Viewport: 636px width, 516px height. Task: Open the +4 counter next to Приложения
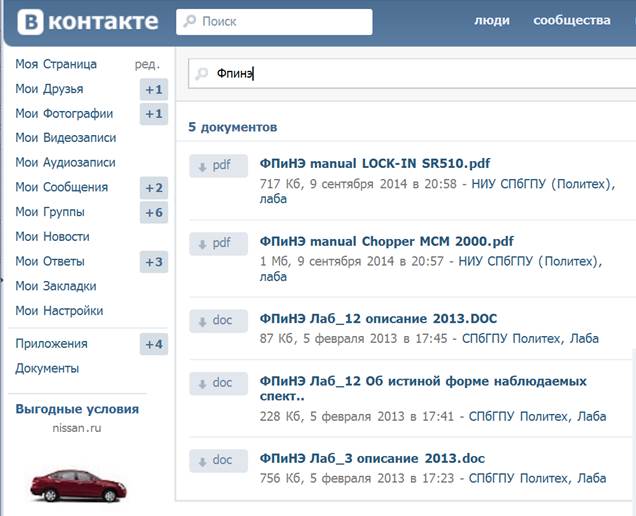click(x=154, y=344)
